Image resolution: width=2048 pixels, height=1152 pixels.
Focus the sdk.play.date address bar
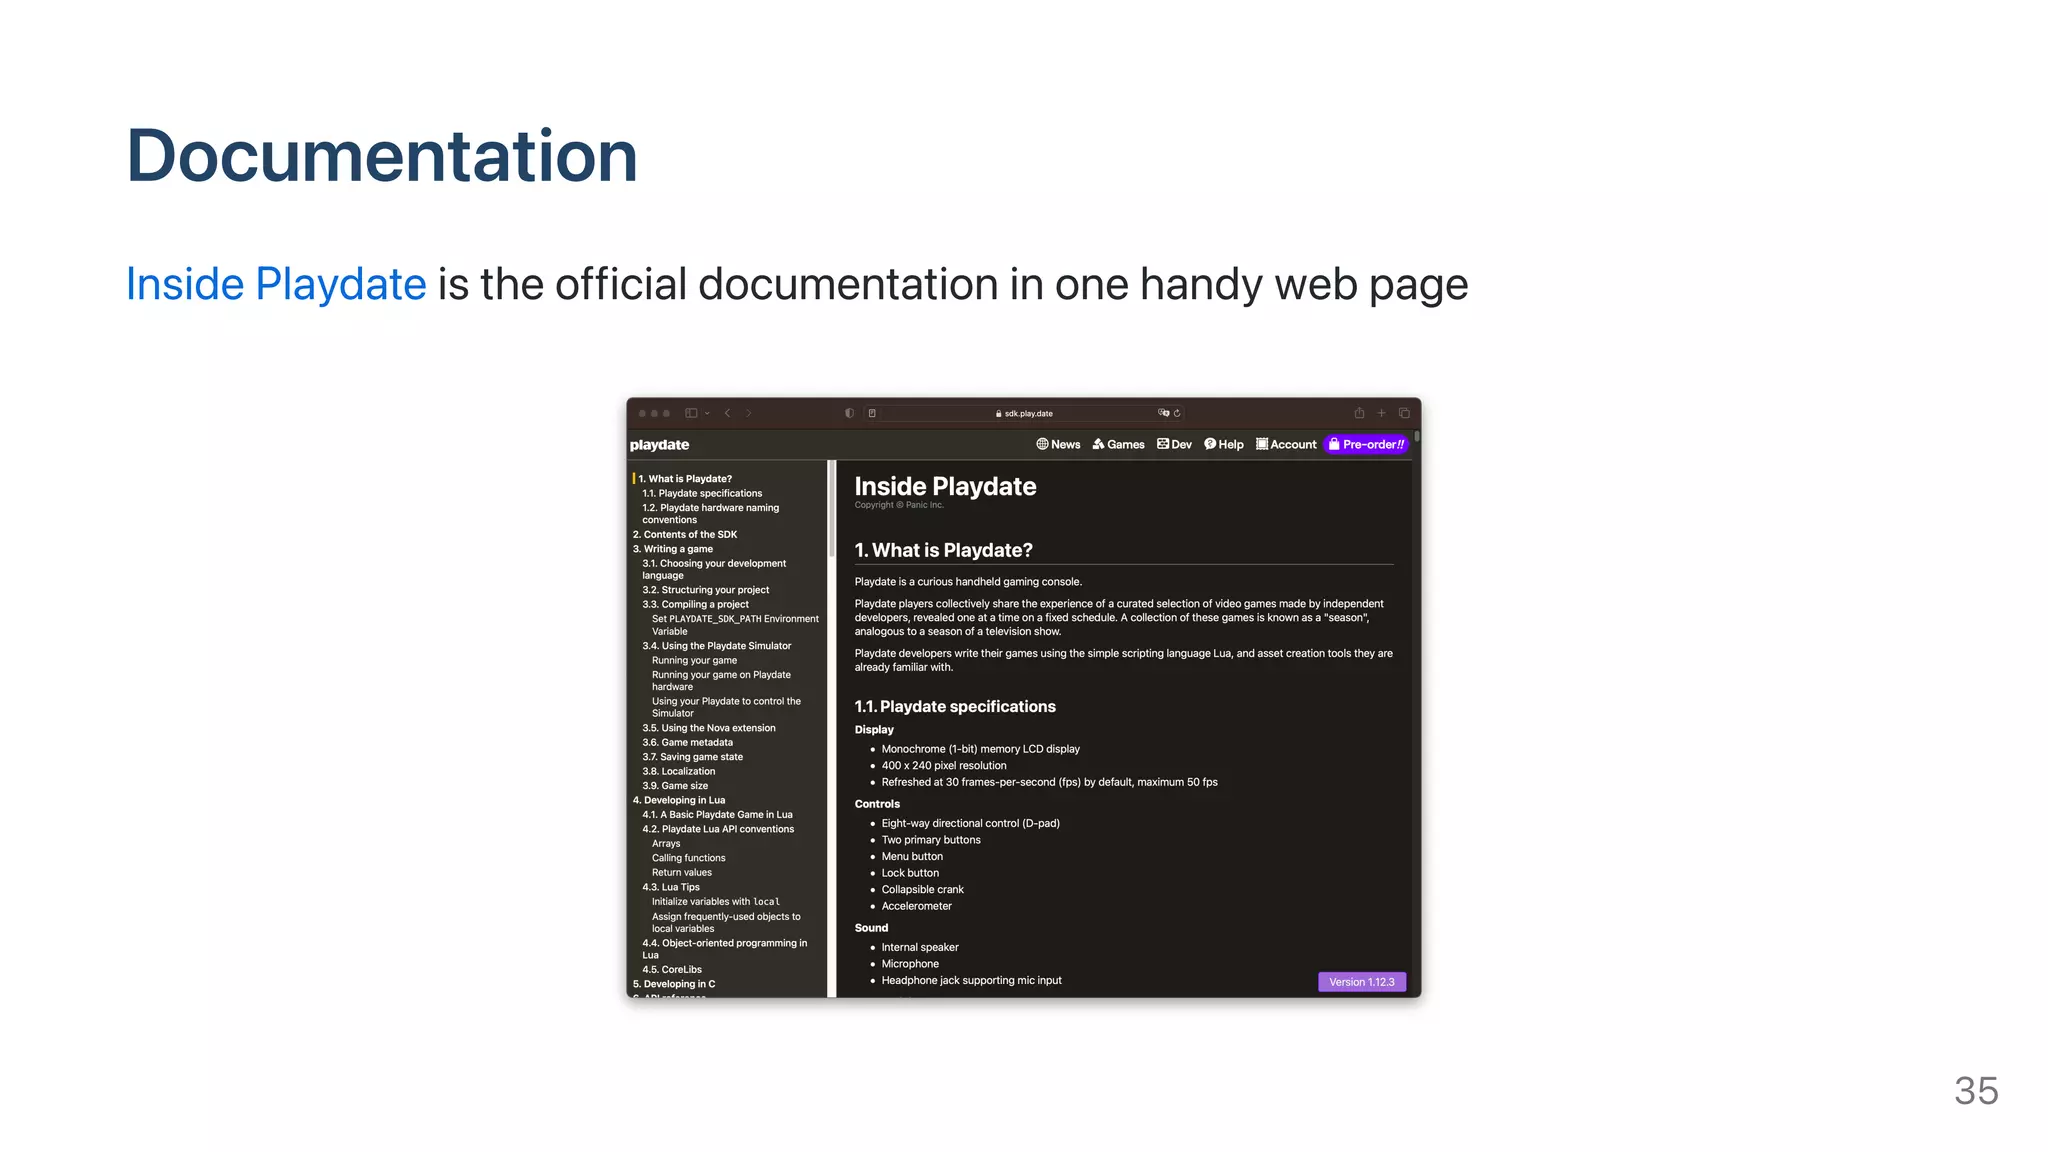coord(1024,413)
